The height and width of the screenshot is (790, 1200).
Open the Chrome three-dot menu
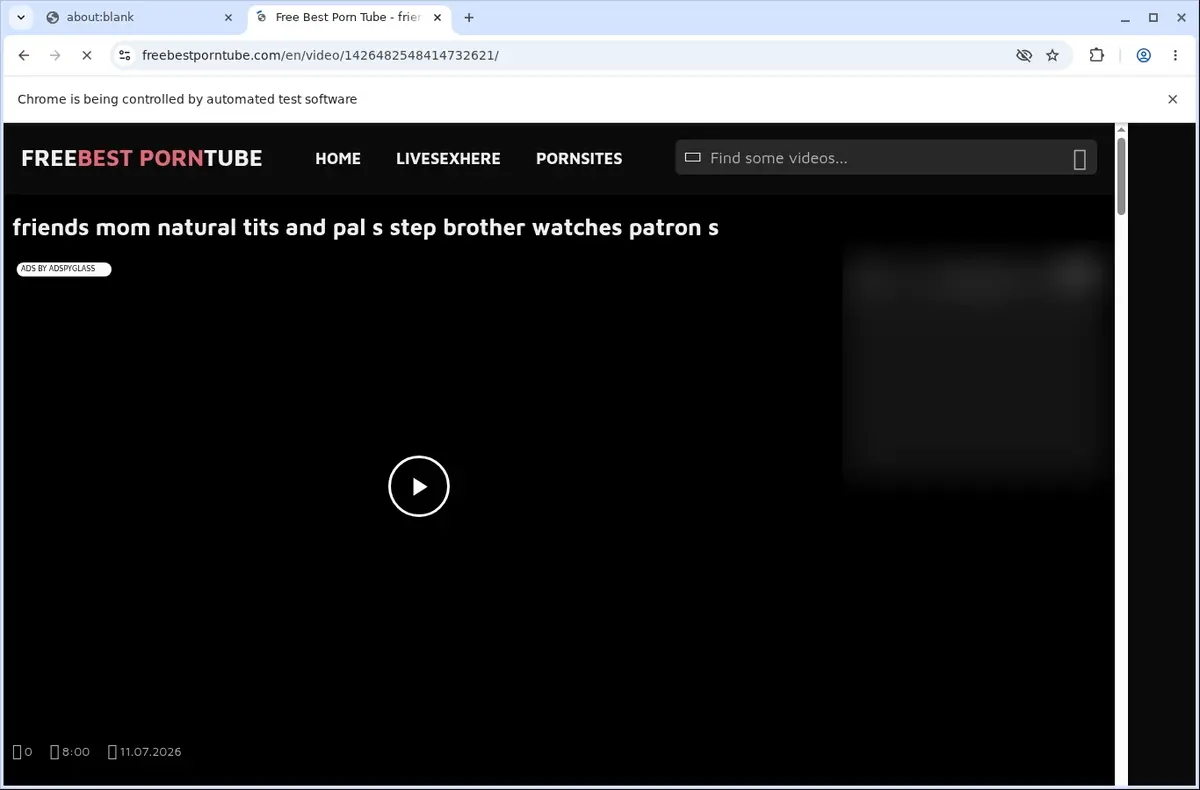click(1175, 56)
